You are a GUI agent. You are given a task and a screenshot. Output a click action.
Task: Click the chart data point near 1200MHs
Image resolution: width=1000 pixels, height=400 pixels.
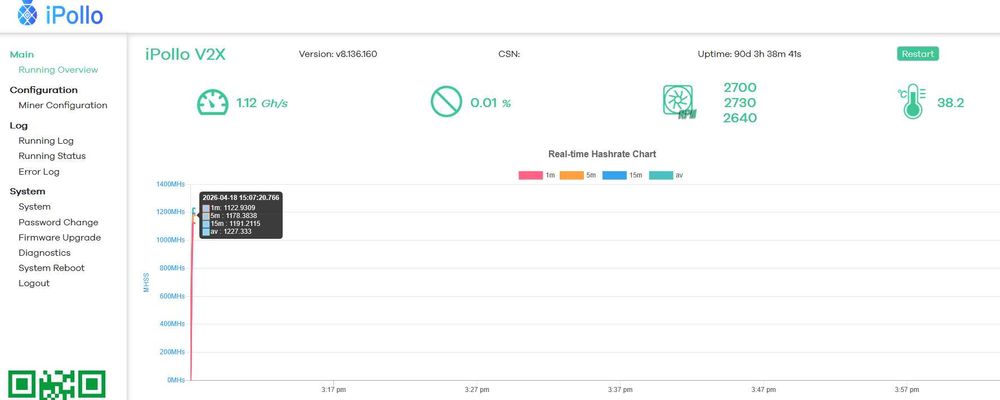(x=193, y=211)
